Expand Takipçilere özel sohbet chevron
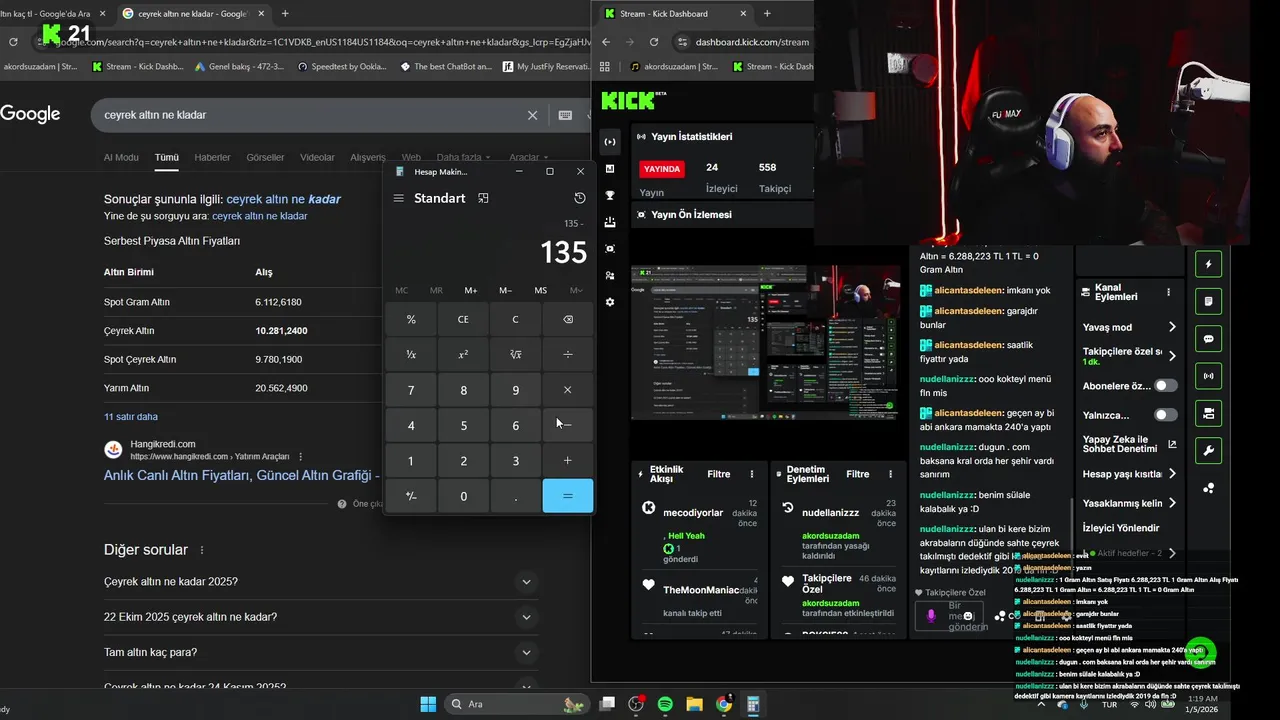The image size is (1280, 720). click(x=1172, y=356)
